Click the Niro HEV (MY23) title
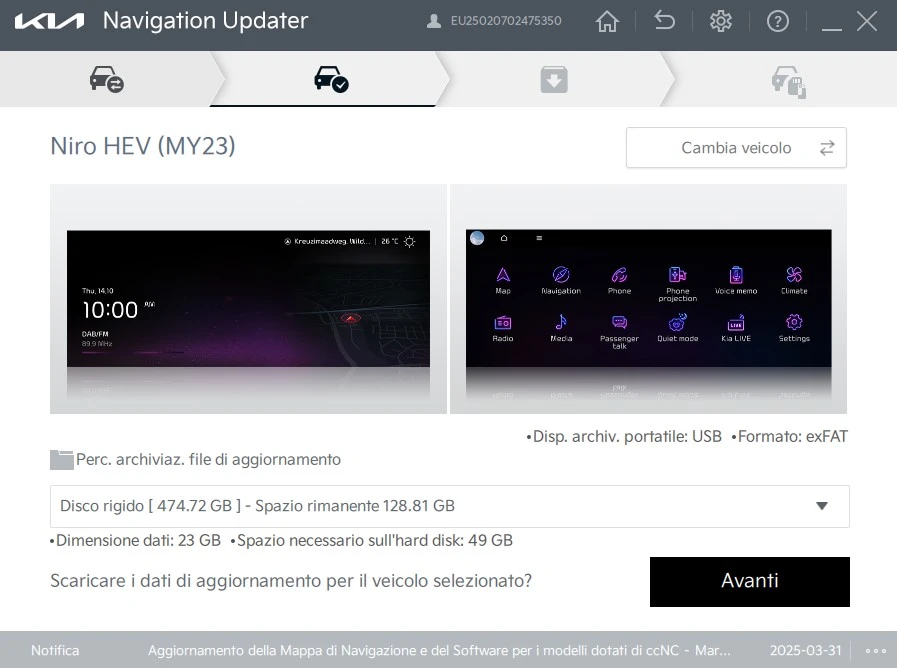The height and width of the screenshot is (668, 897). click(143, 146)
